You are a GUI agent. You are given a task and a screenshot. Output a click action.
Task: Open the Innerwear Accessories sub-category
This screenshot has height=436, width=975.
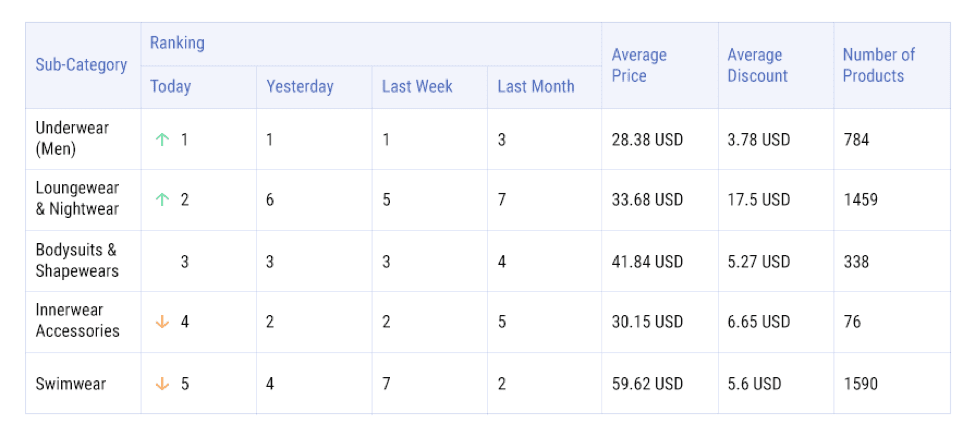tap(77, 321)
